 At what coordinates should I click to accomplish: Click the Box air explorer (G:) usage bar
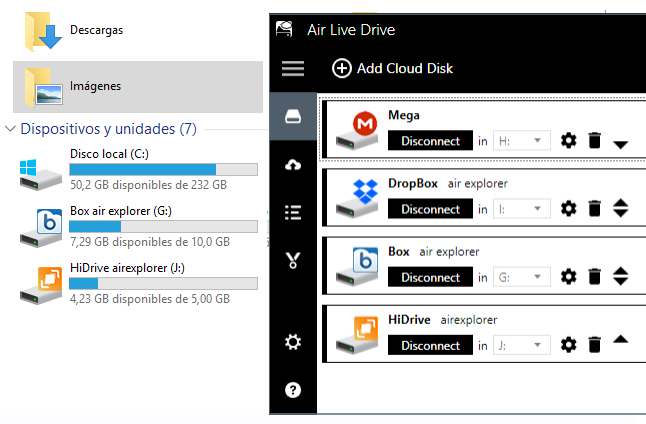(x=164, y=226)
